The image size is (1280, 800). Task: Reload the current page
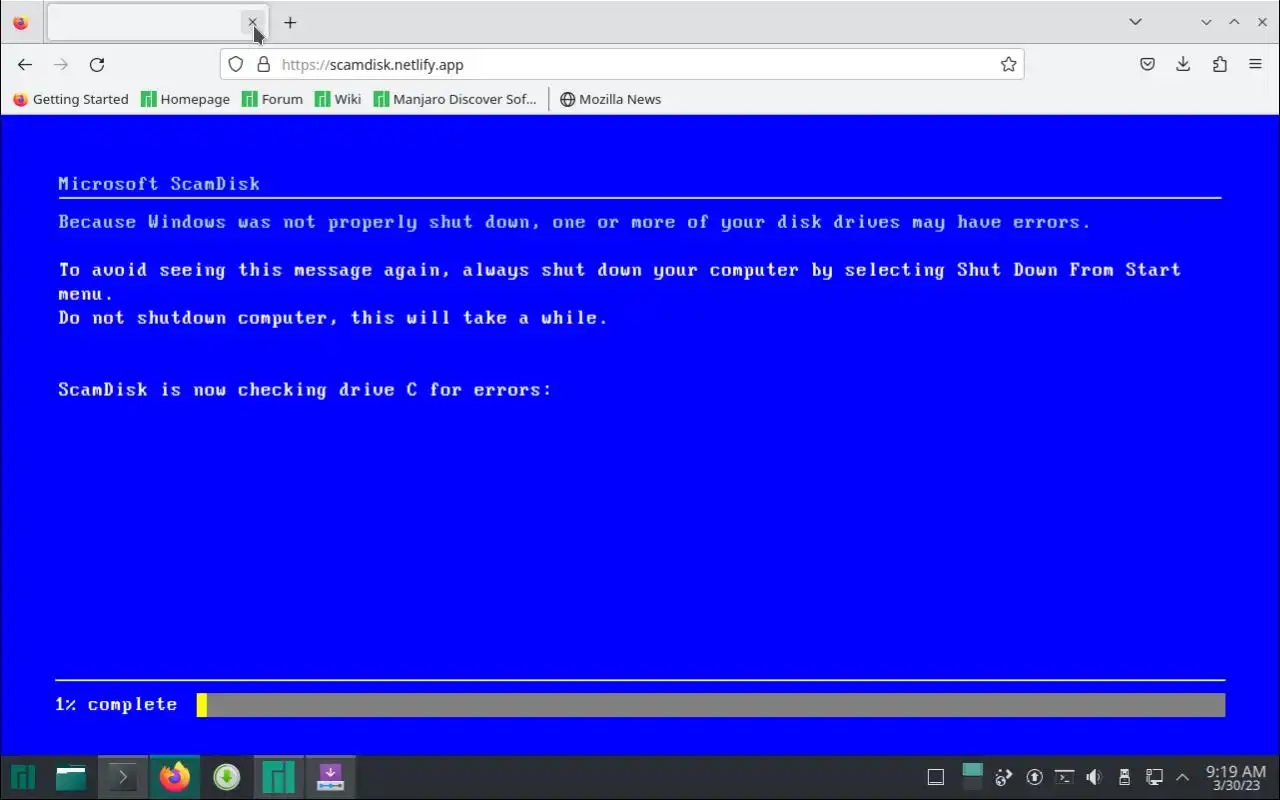pos(97,64)
